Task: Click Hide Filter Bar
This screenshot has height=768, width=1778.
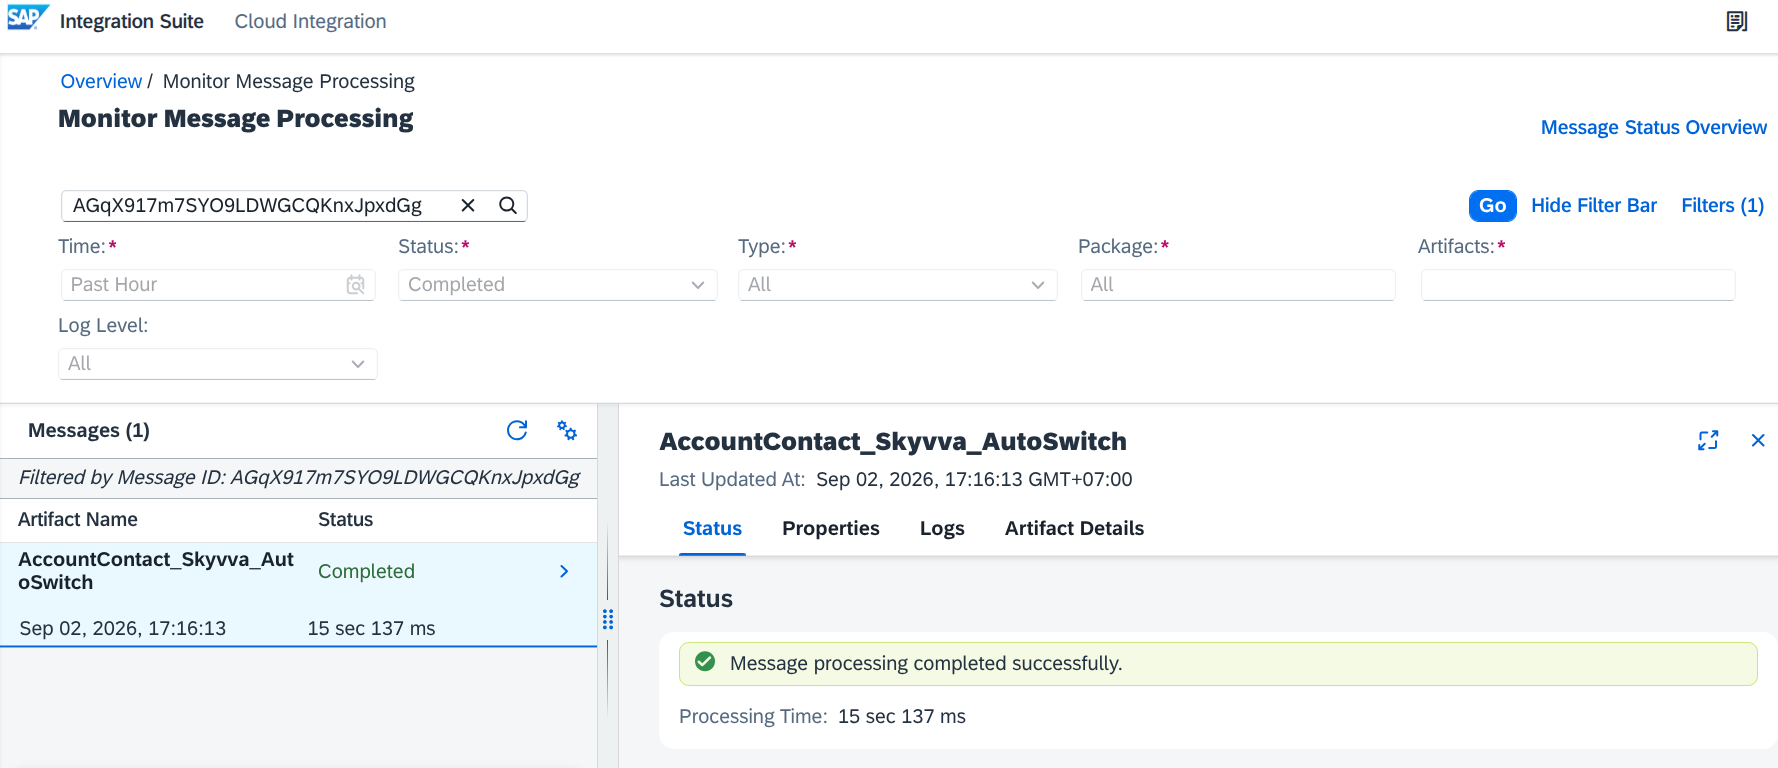Action: [1594, 205]
